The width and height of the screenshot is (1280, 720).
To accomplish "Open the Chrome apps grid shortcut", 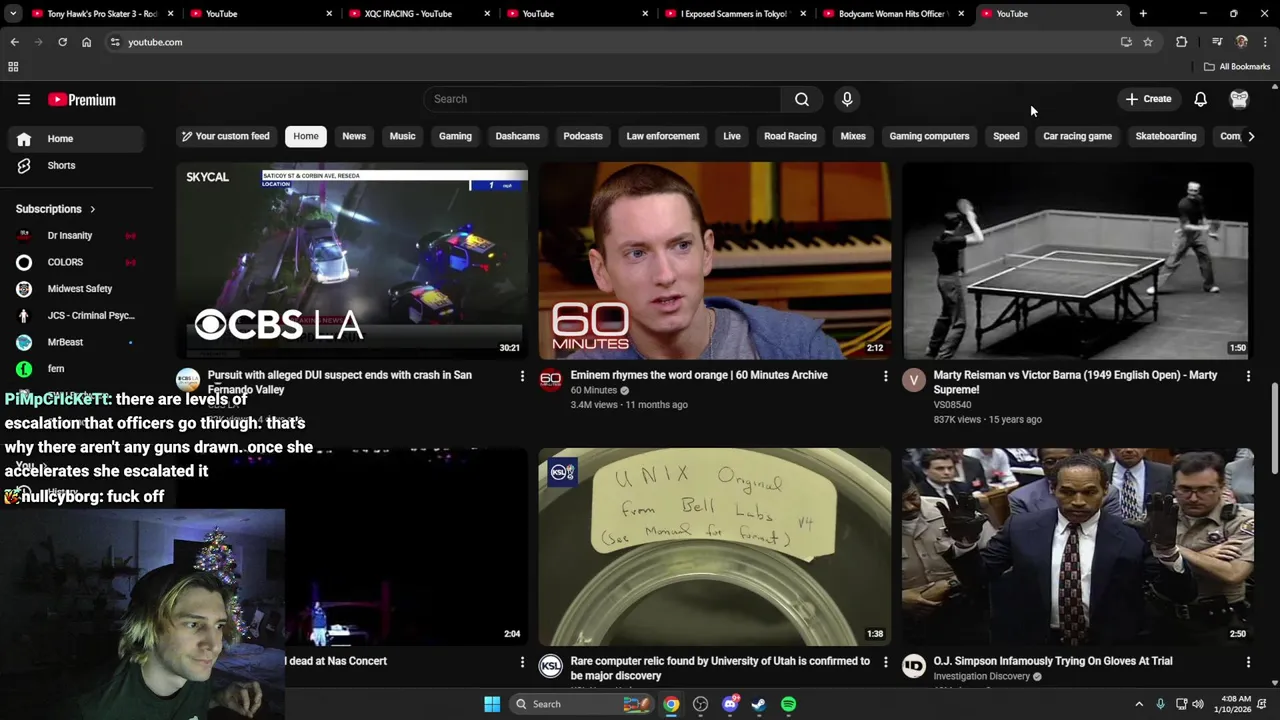I will click(x=13, y=67).
